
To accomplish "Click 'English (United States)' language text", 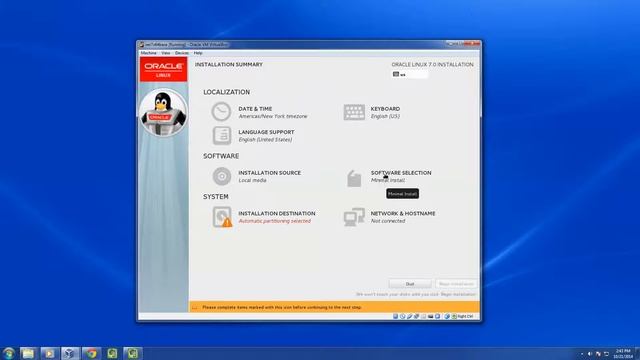I will (265, 140).
